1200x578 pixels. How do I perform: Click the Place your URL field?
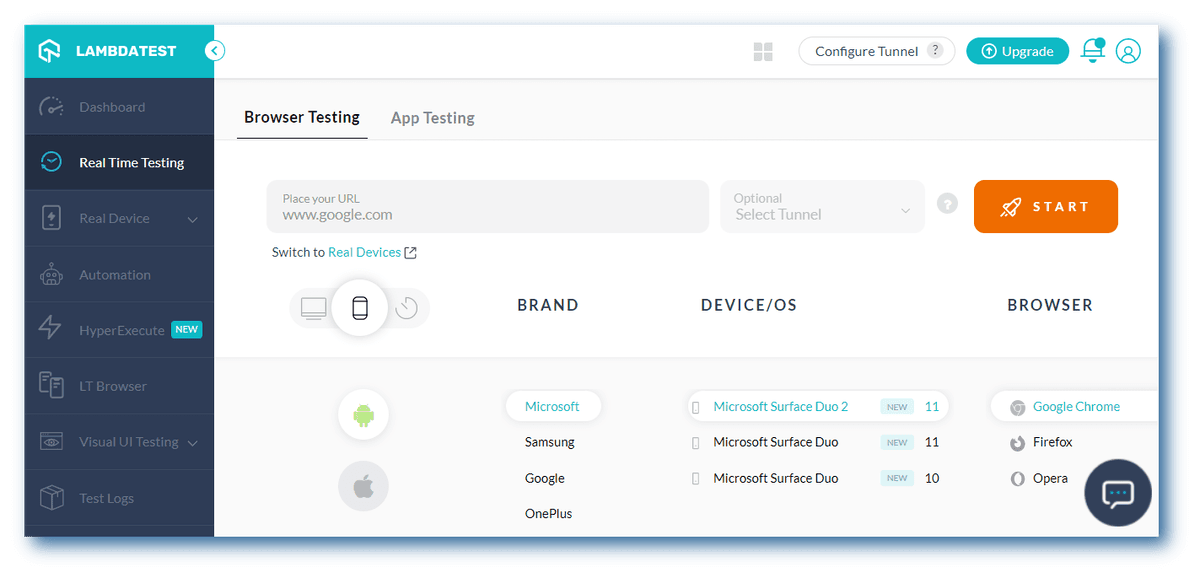pos(487,206)
